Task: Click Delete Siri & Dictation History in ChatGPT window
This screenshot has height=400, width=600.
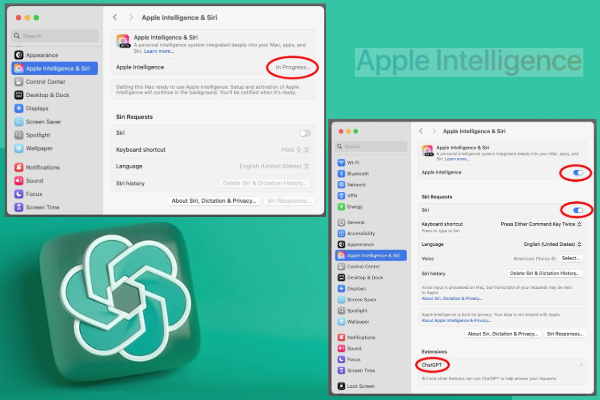Action: (x=545, y=273)
